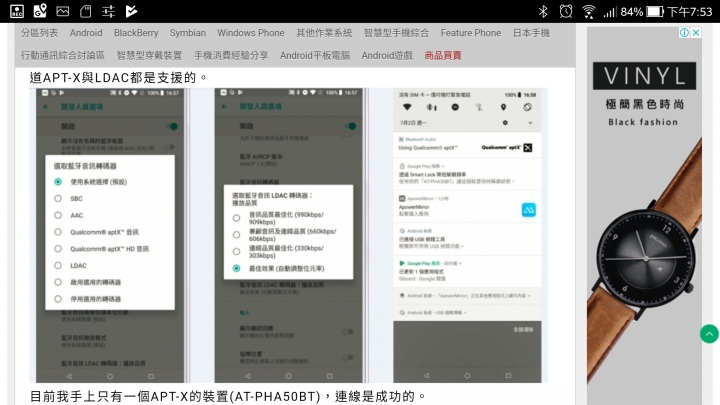Toggle the 顯示觸控回應 switch
Screen dimensions: 720x405
click(348, 332)
